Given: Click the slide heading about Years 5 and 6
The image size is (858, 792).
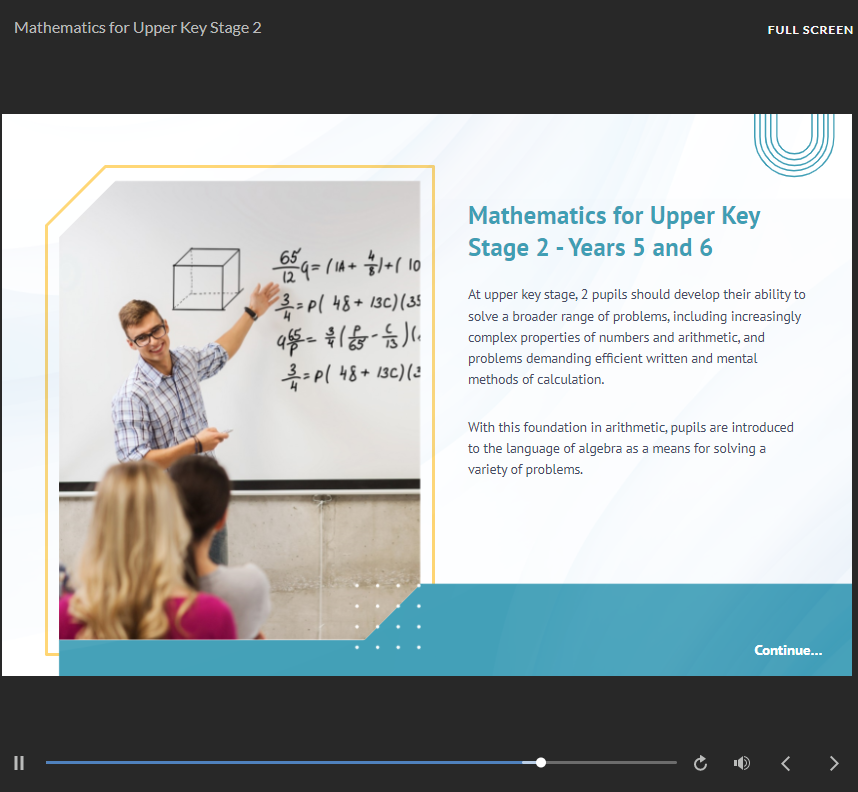Looking at the screenshot, I should [614, 231].
